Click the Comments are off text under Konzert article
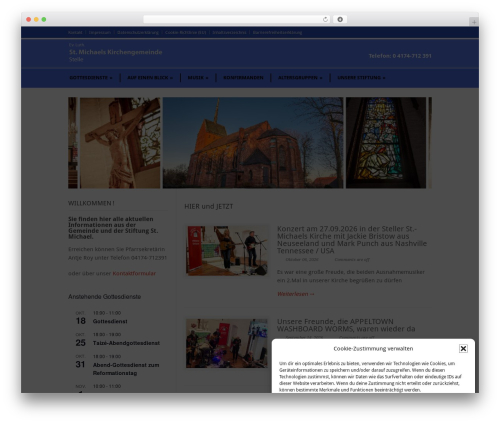 point(352,259)
